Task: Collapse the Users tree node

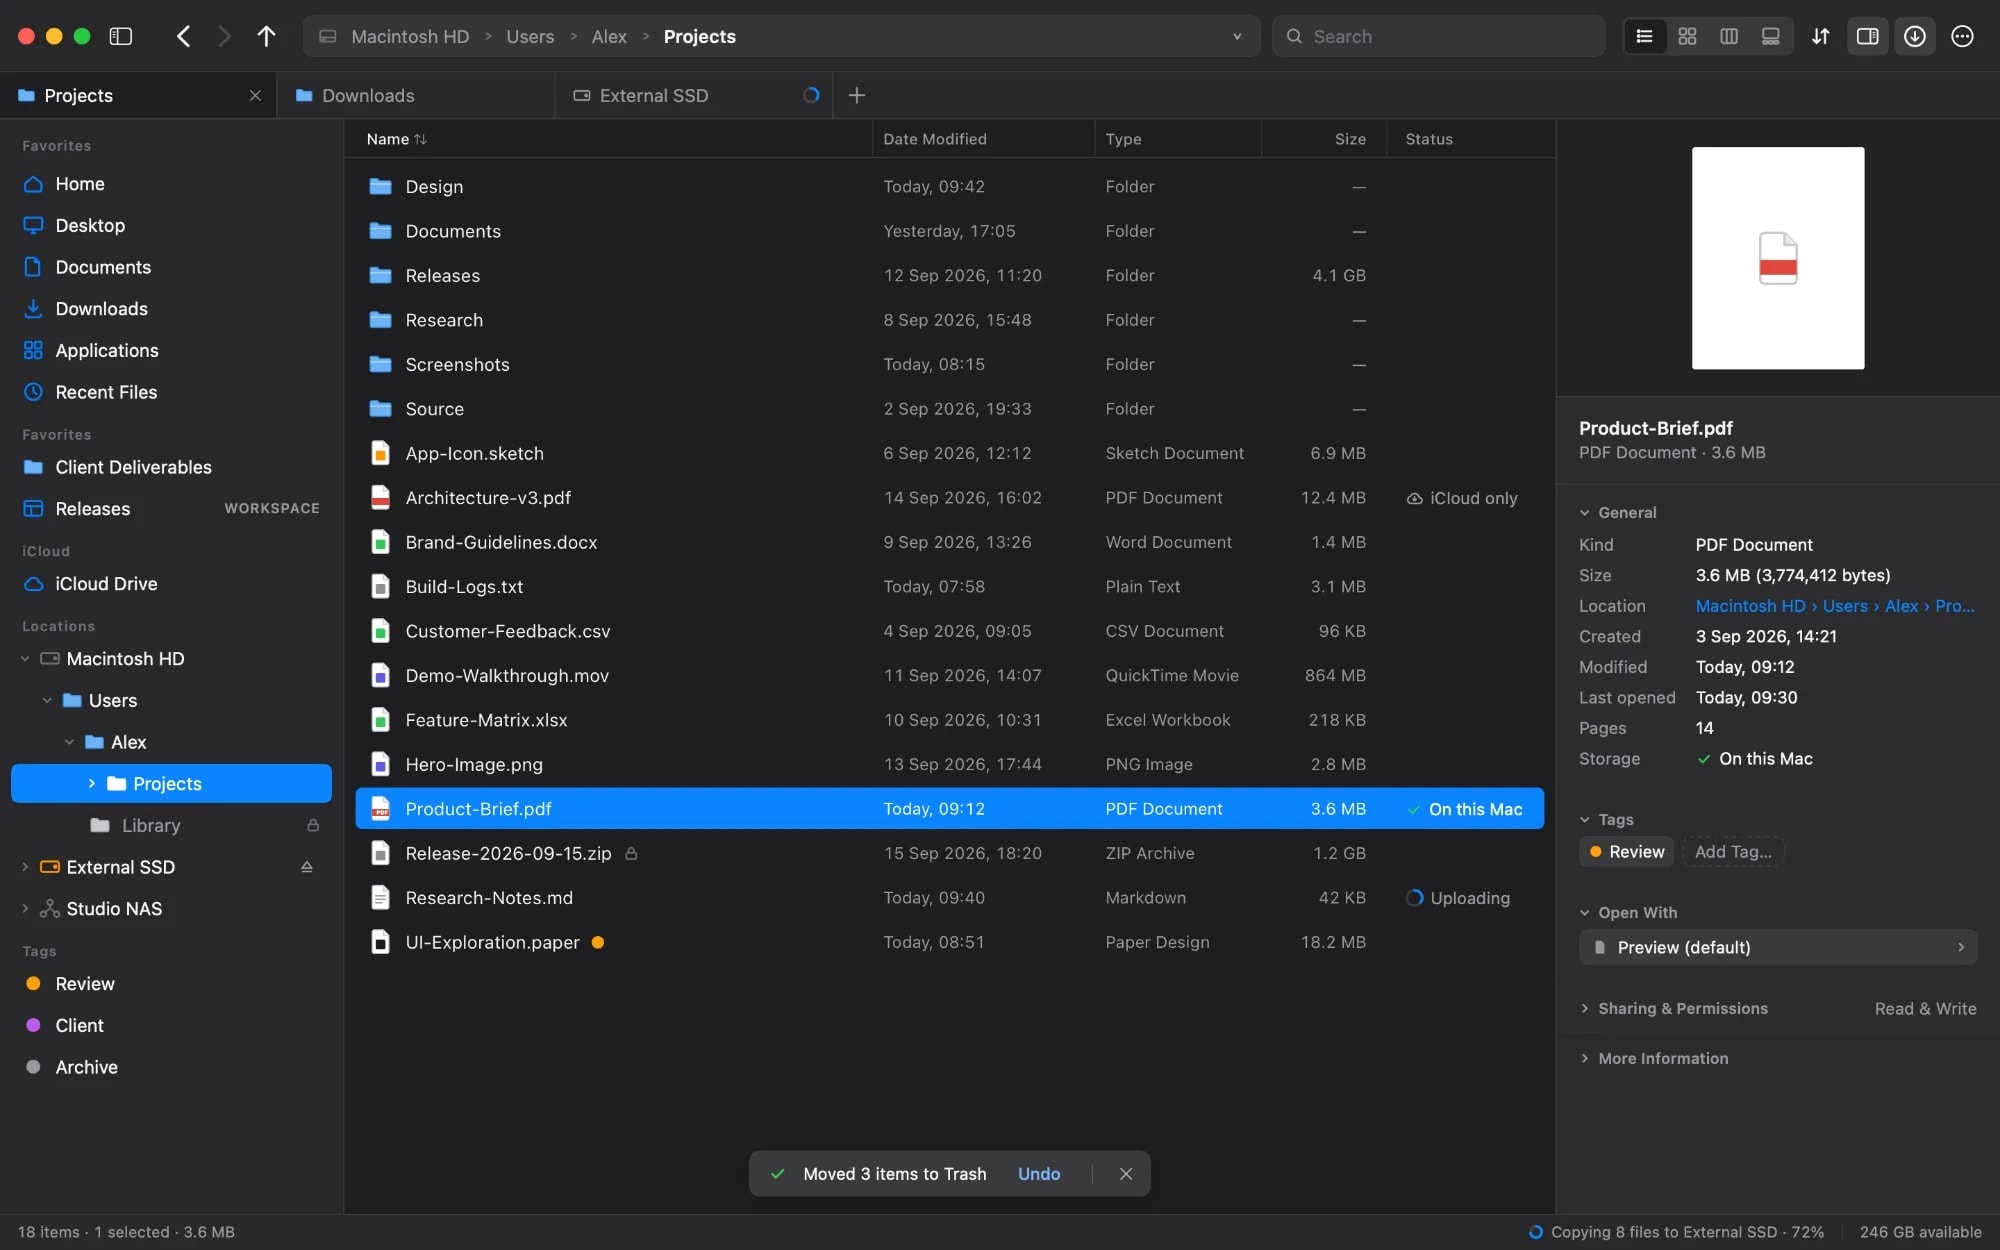Action: tap(47, 701)
